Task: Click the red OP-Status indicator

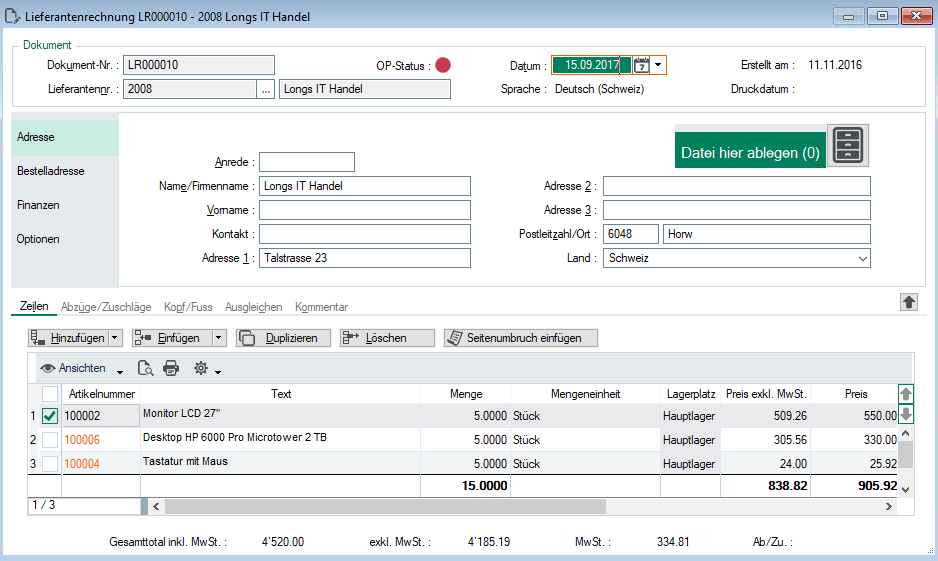Action: pyautogui.click(x=443, y=65)
